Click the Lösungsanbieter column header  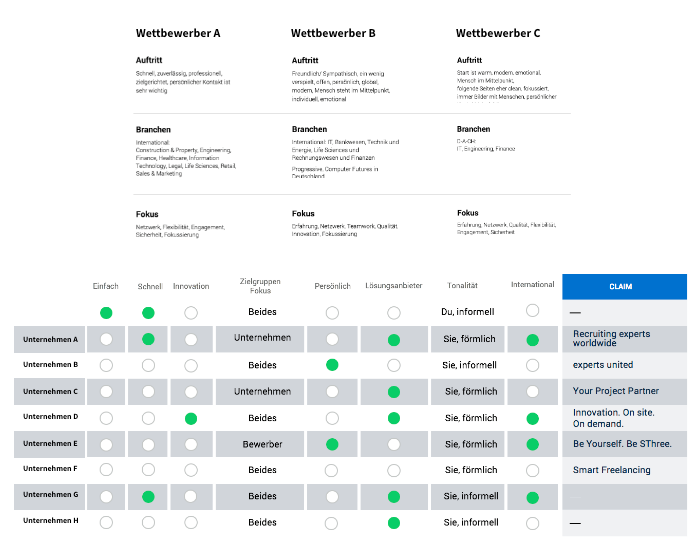pos(394,285)
